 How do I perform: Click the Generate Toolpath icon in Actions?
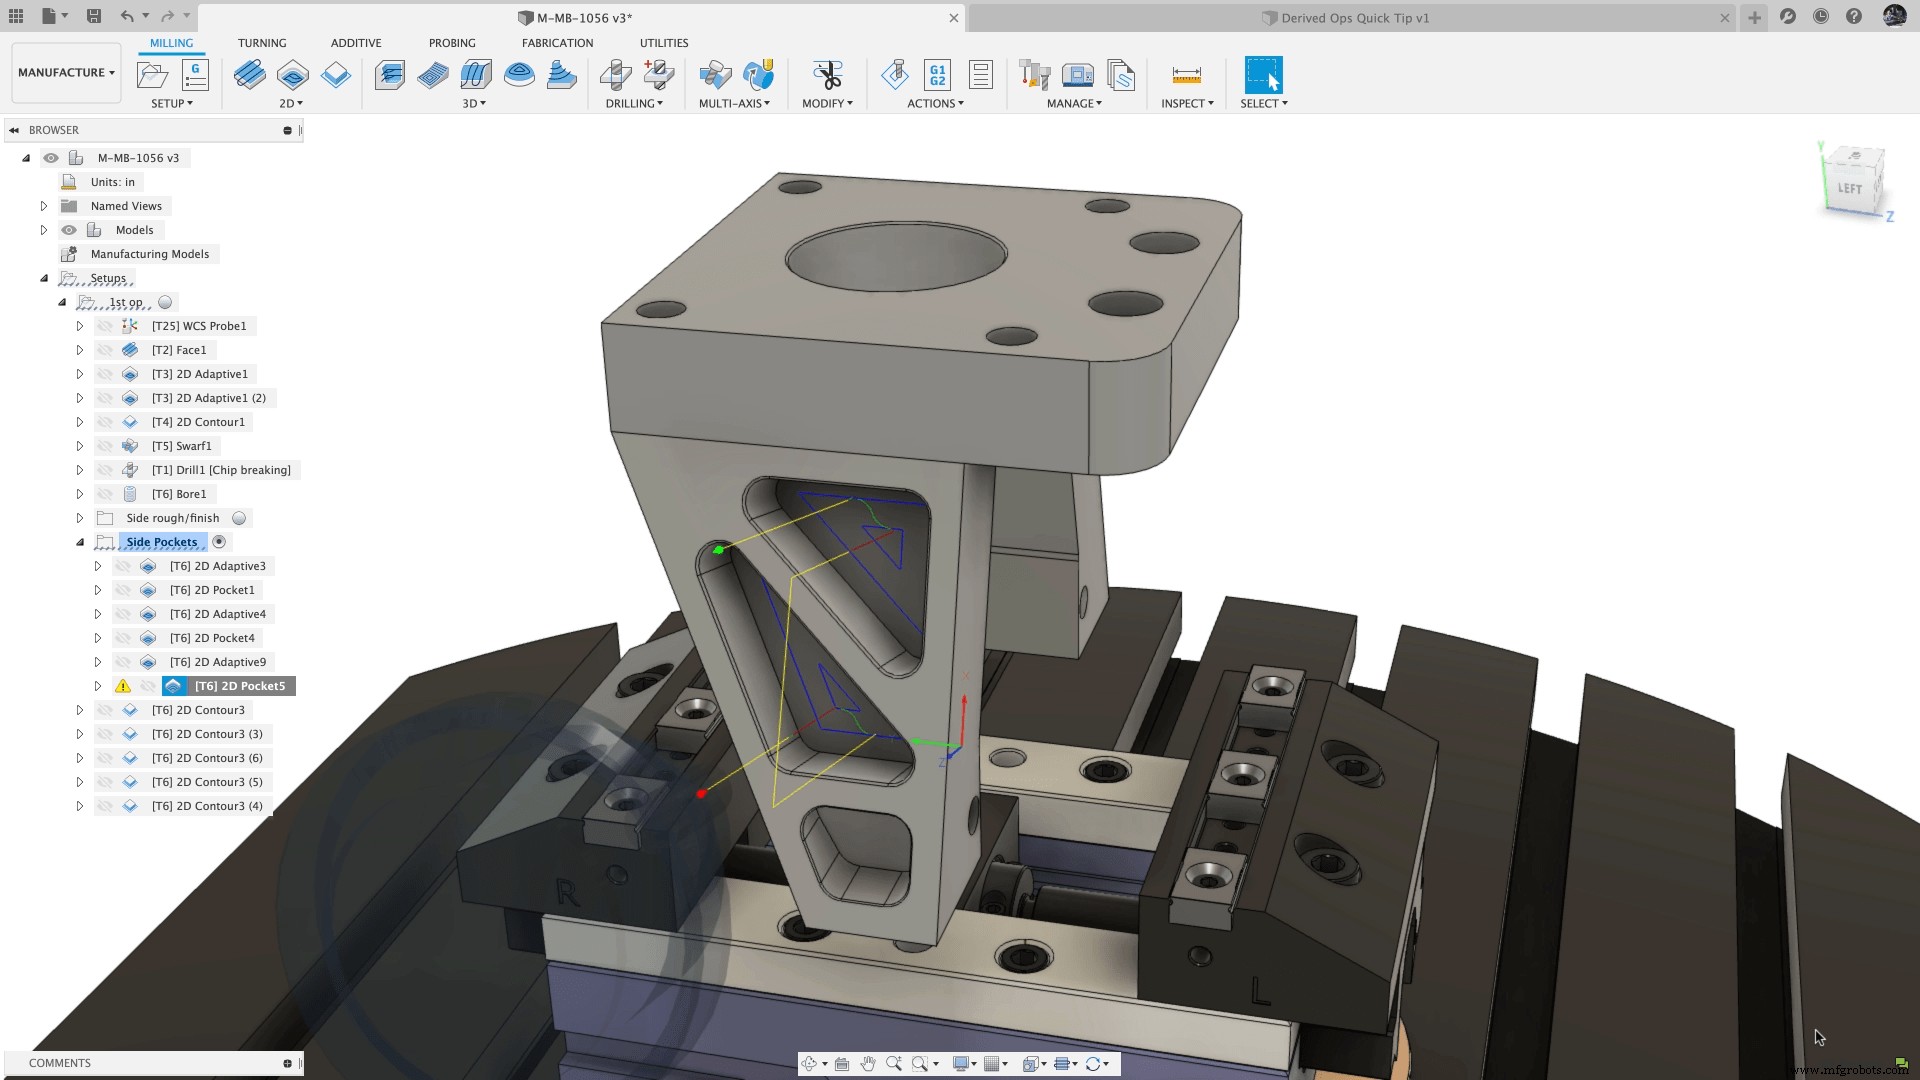click(895, 75)
